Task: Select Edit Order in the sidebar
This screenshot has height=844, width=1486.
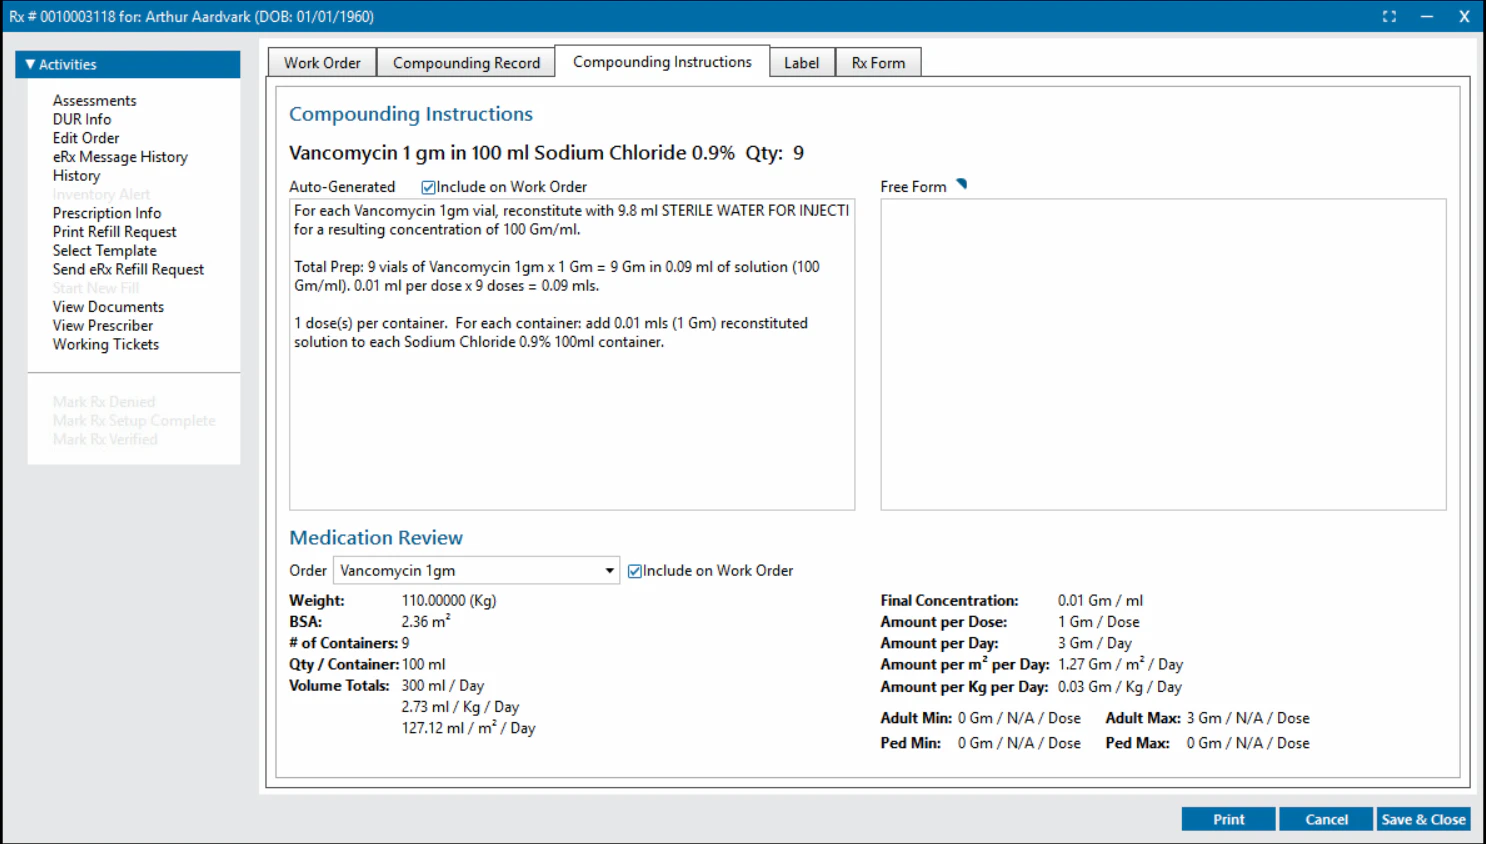Action: click(86, 137)
